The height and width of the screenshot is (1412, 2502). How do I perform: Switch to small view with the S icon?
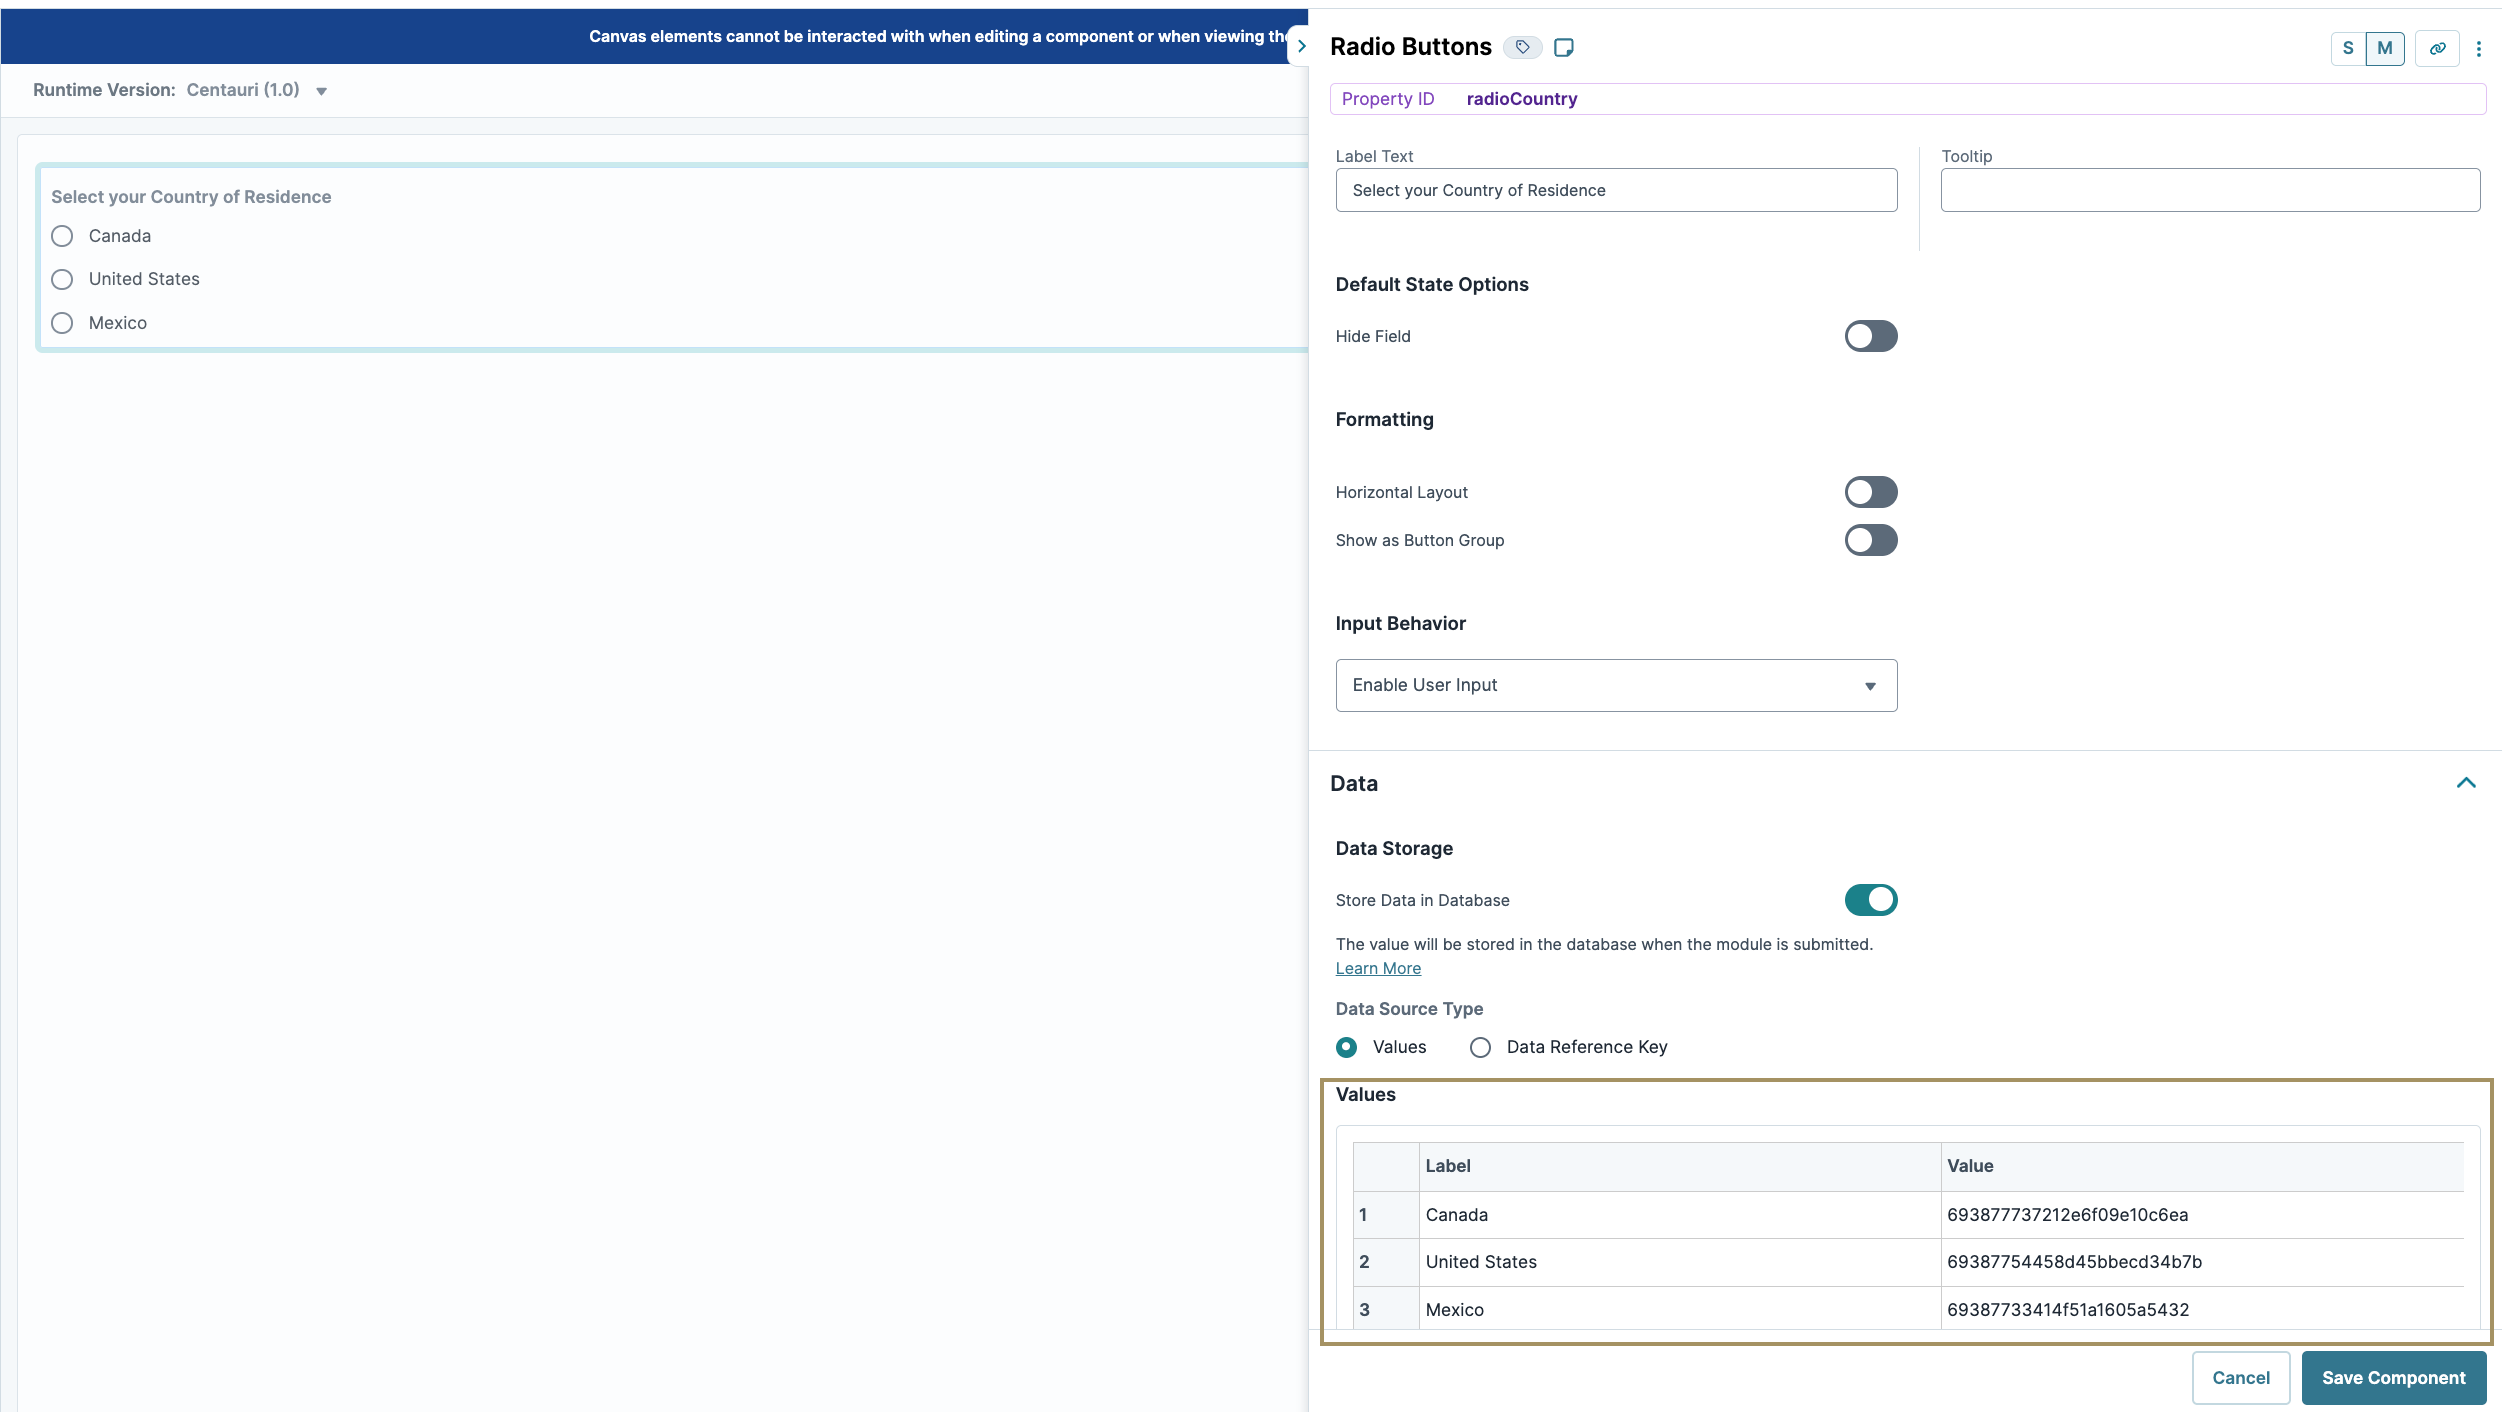click(2348, 48)
